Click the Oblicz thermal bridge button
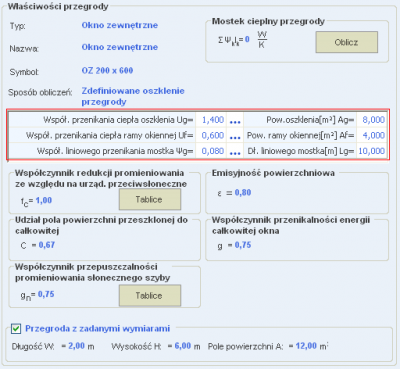400x369 pixels. [347, 42]
